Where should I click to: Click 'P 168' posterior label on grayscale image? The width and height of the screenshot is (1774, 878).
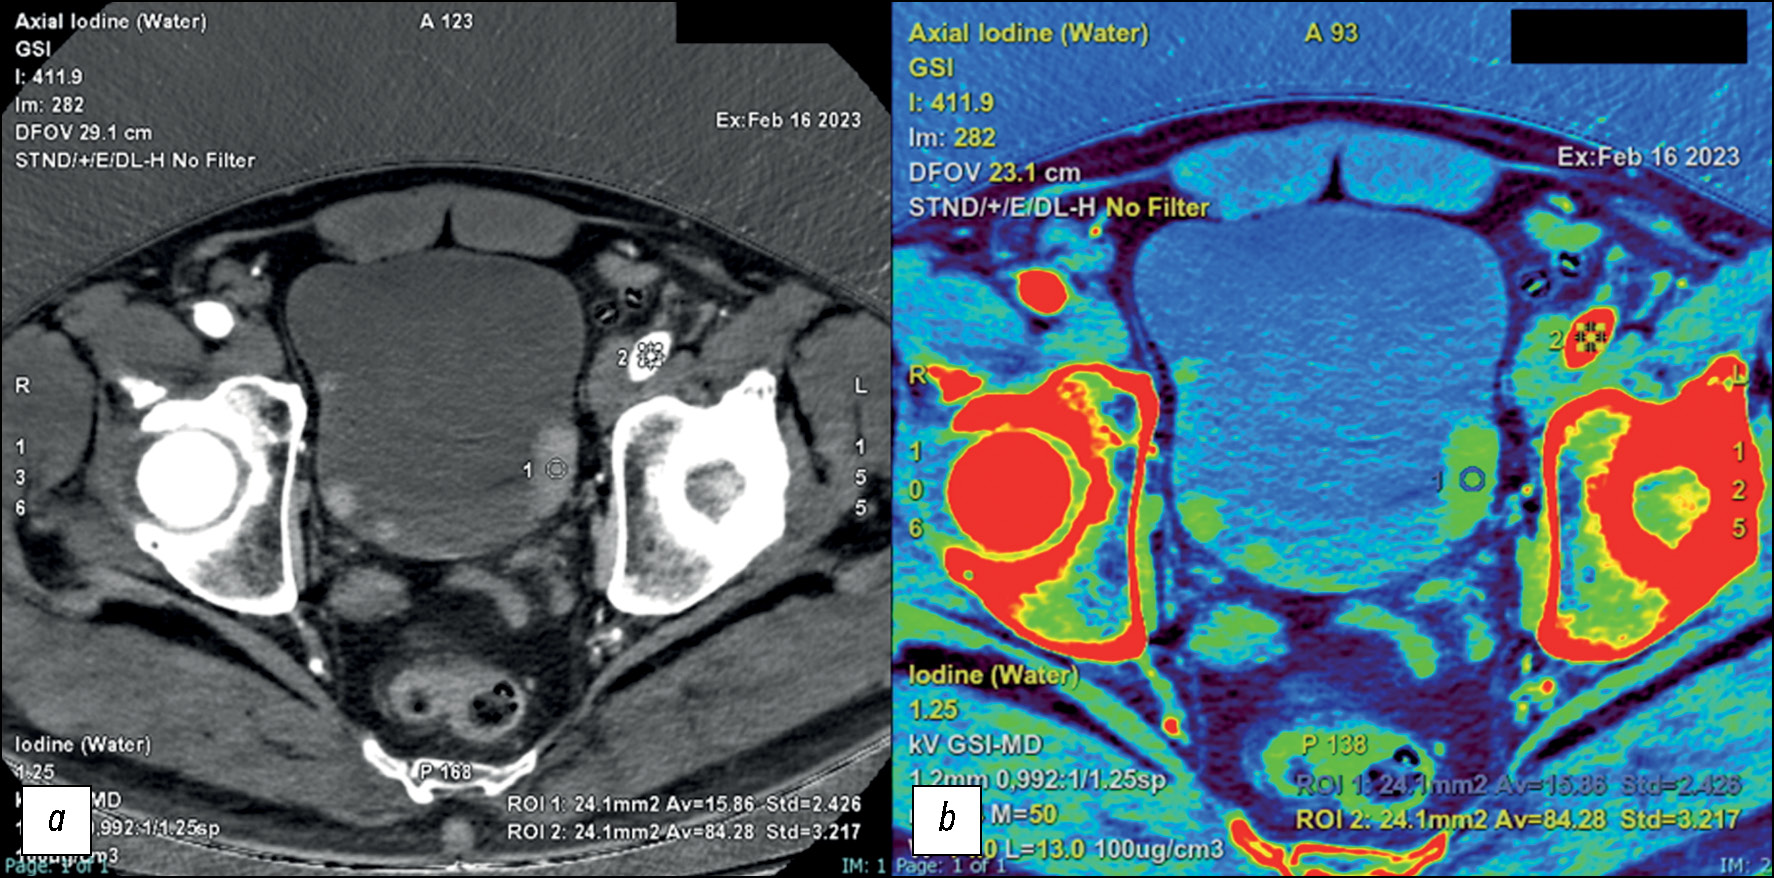coord(445,772)
